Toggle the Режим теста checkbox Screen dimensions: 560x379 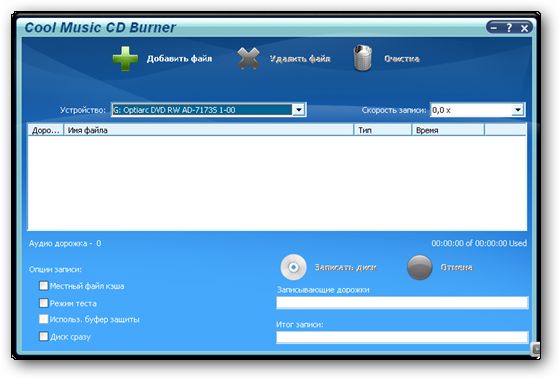point(44,303)
